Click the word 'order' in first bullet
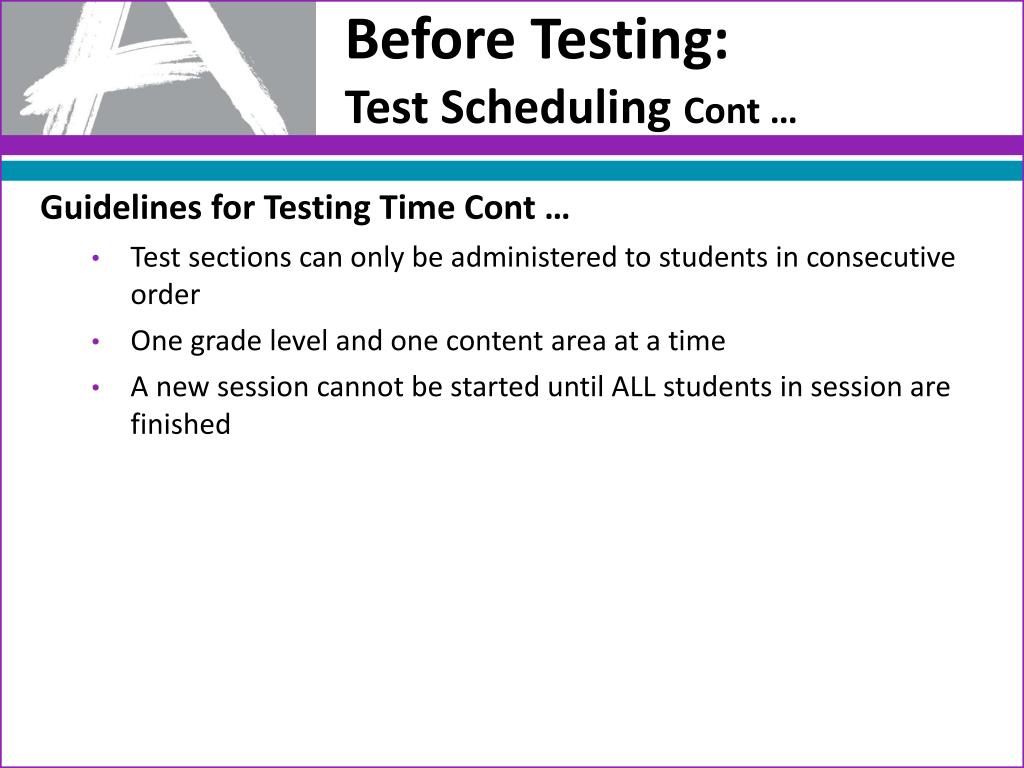The image size is (1024, 768). click(x=165, y=295)
